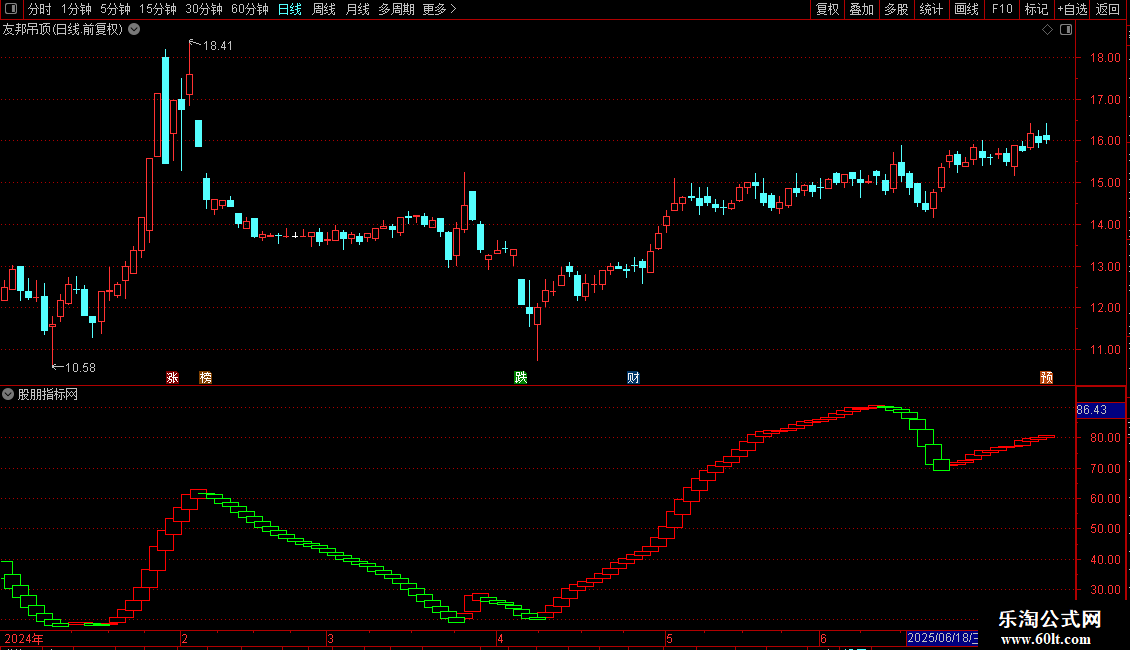This screenshot has height=650, width=1130.
Task: Switch to 分时 intraday view
Action: click(40, 9)
